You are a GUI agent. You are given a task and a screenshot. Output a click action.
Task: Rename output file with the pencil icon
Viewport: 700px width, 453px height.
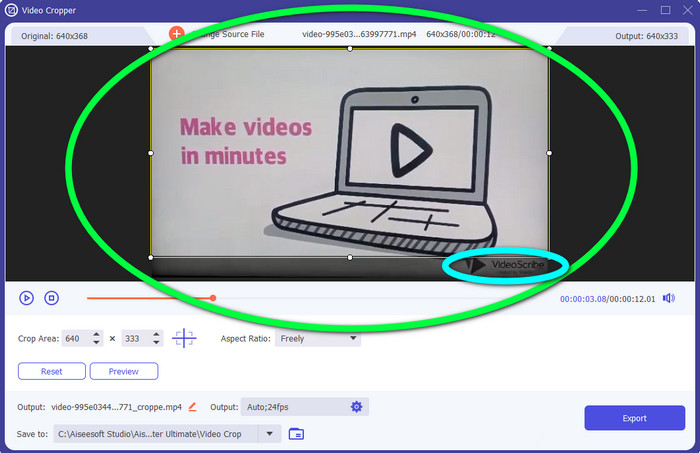tap(192, 407)
